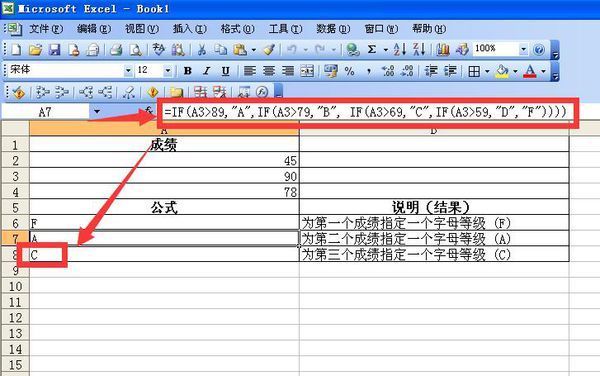This screenshot has width=600, height=376.
Task: Copy selection using the Copy icon
Action: click(x=220, y=50)
